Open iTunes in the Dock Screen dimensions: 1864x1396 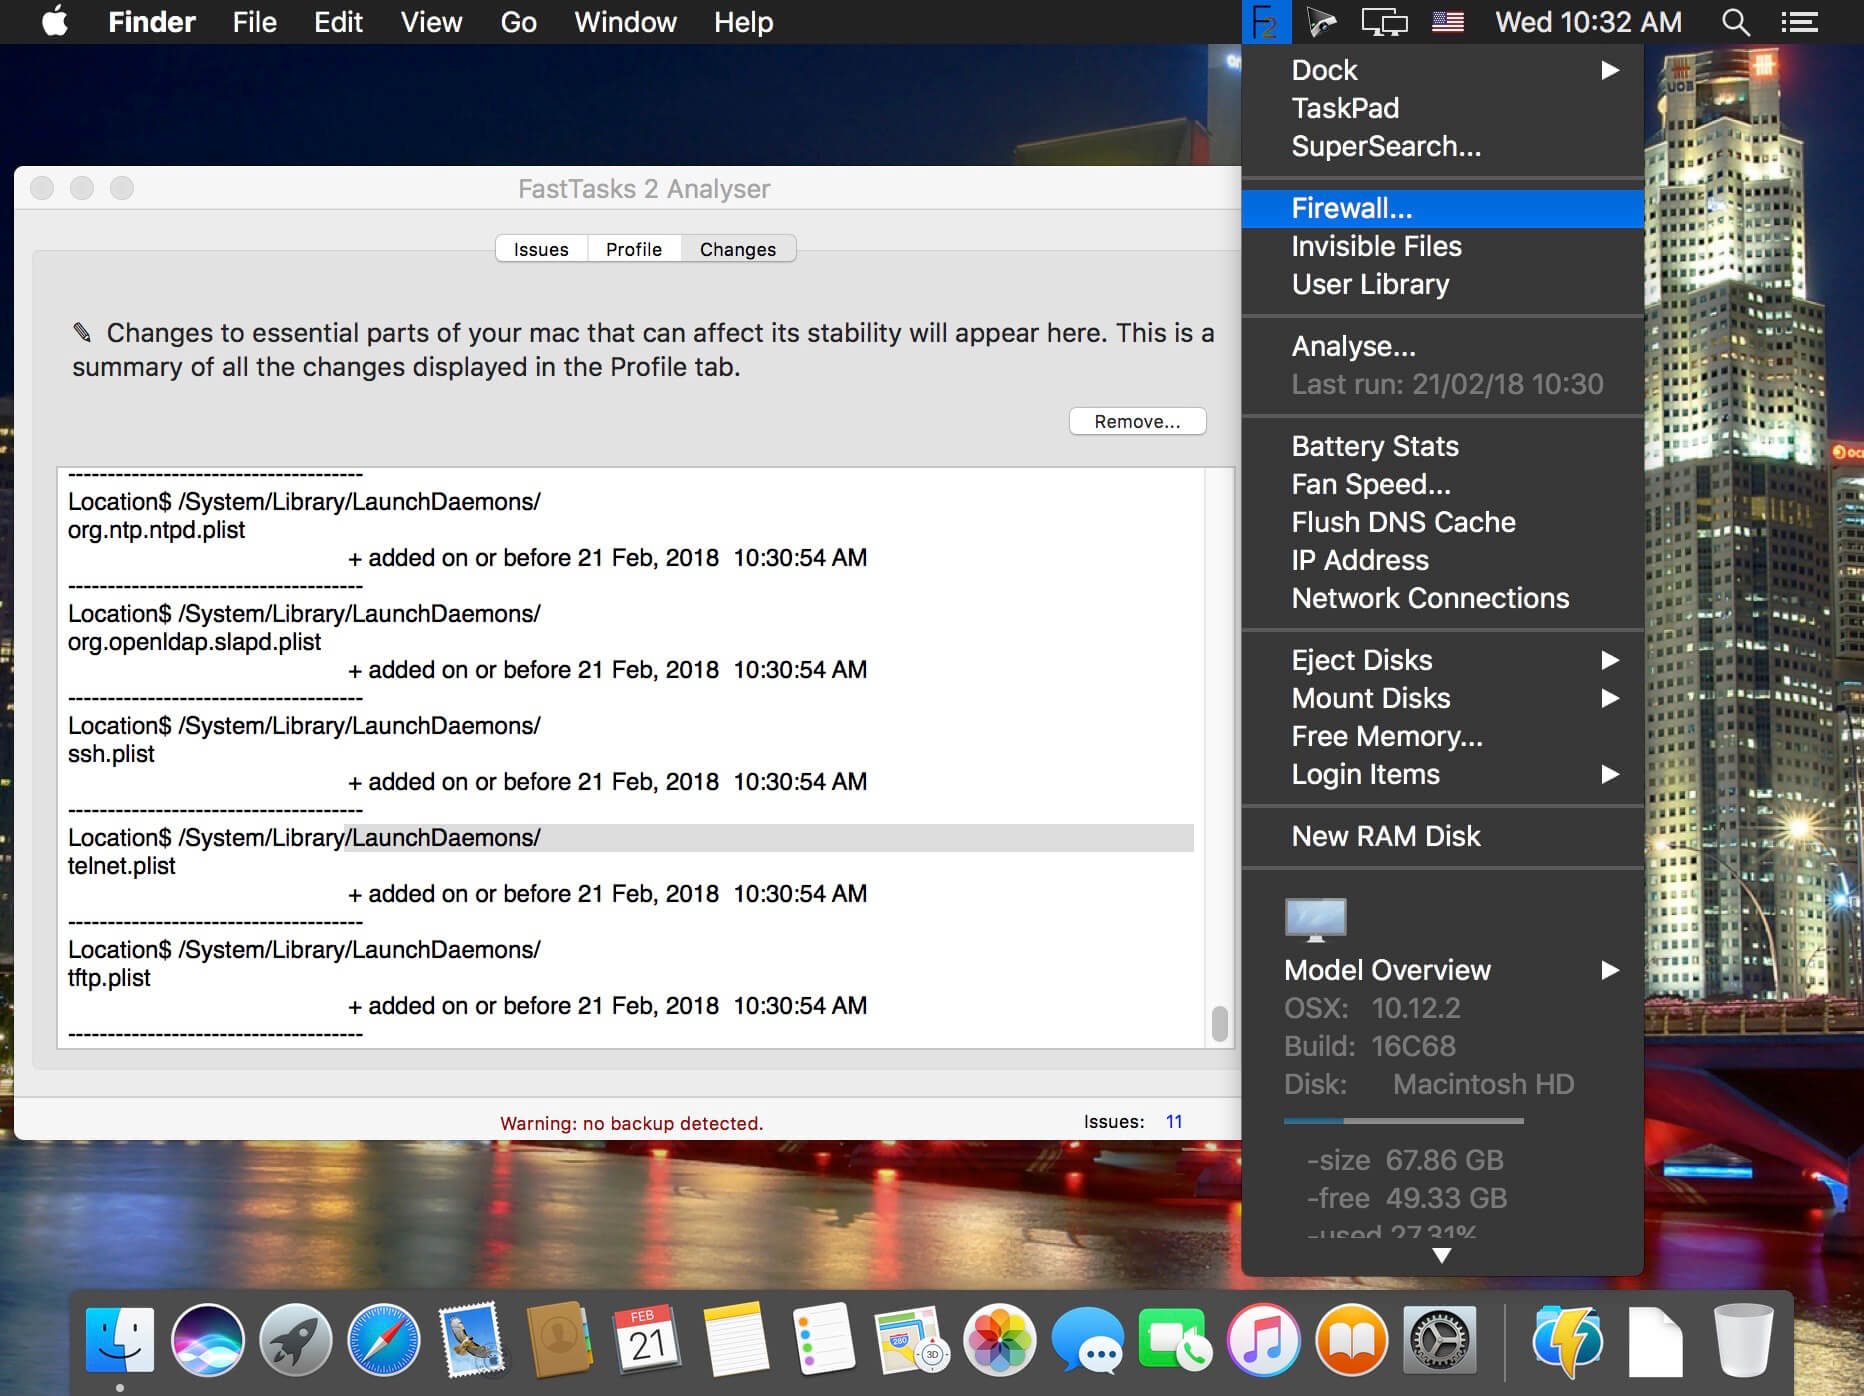[1264, 1340]
